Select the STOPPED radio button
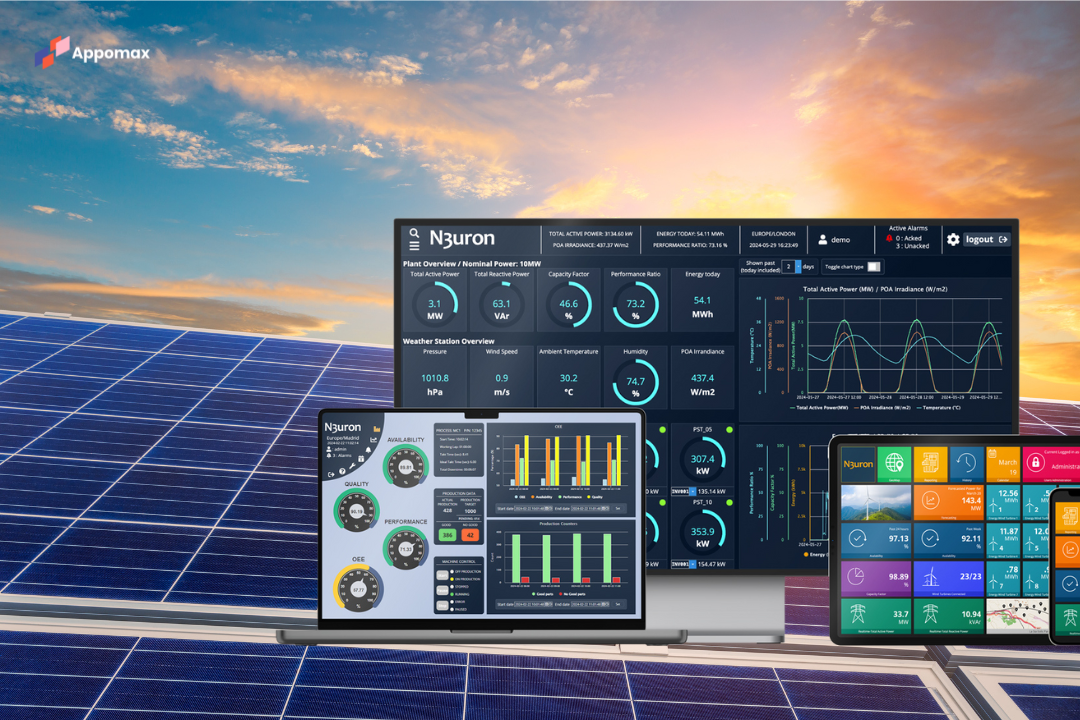 pos(452,587)
